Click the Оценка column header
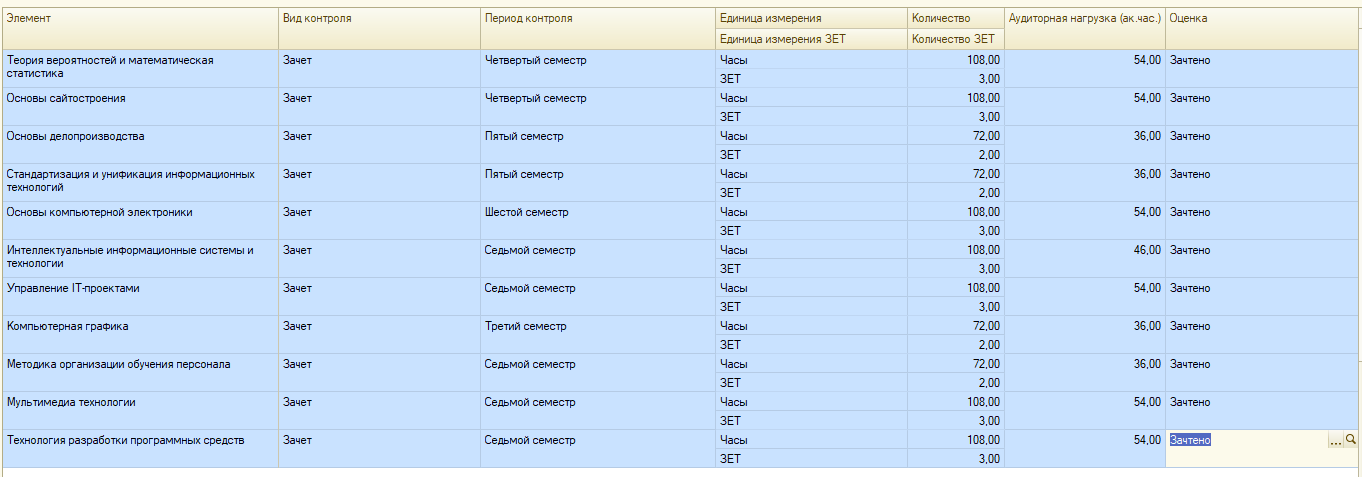Viewport: 1362px width, 477px height. [1262, 19]
